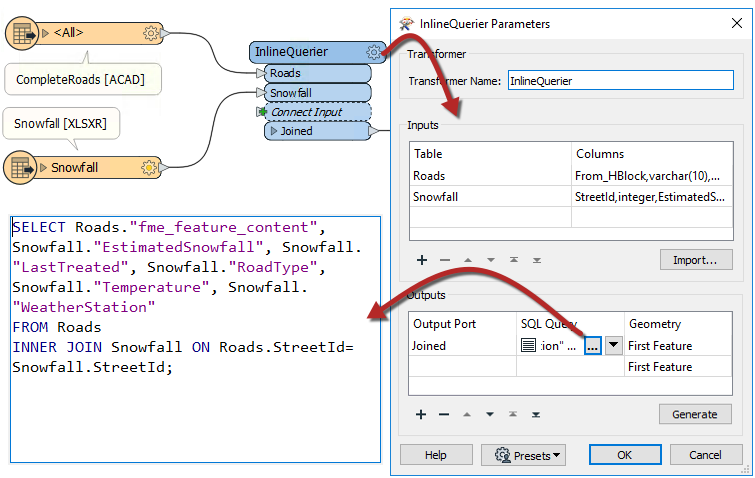Image resolution: width=755 pixels, height=478 pixels.
Task: Add a new row to Inputs table
Action: tap(422, 260)
